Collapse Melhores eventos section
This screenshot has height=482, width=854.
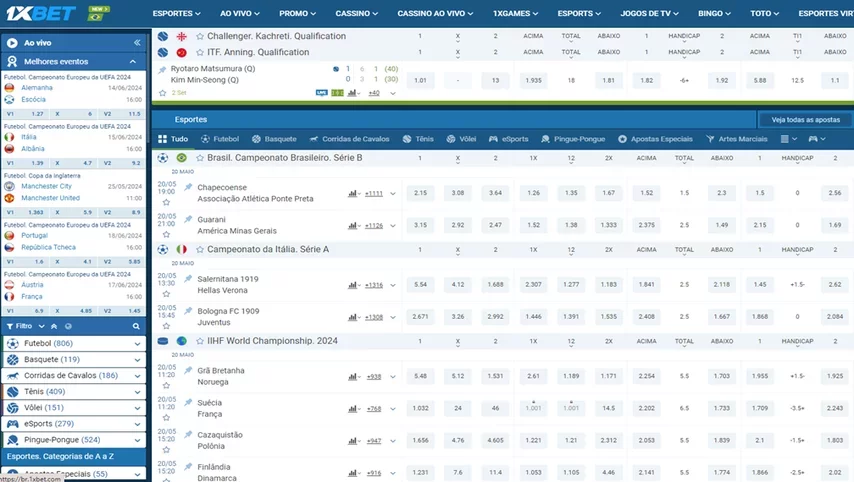tap(132, 62)
